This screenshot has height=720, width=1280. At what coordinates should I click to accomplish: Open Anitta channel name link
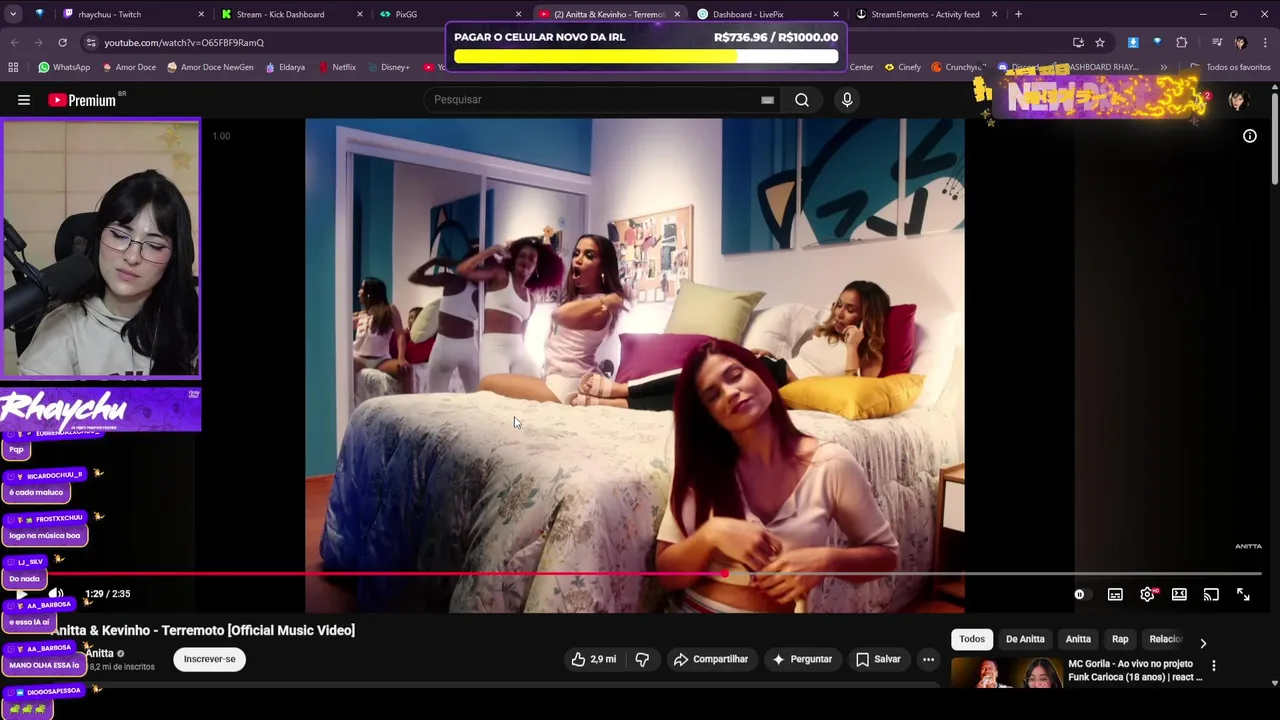[x=99, y=653]
